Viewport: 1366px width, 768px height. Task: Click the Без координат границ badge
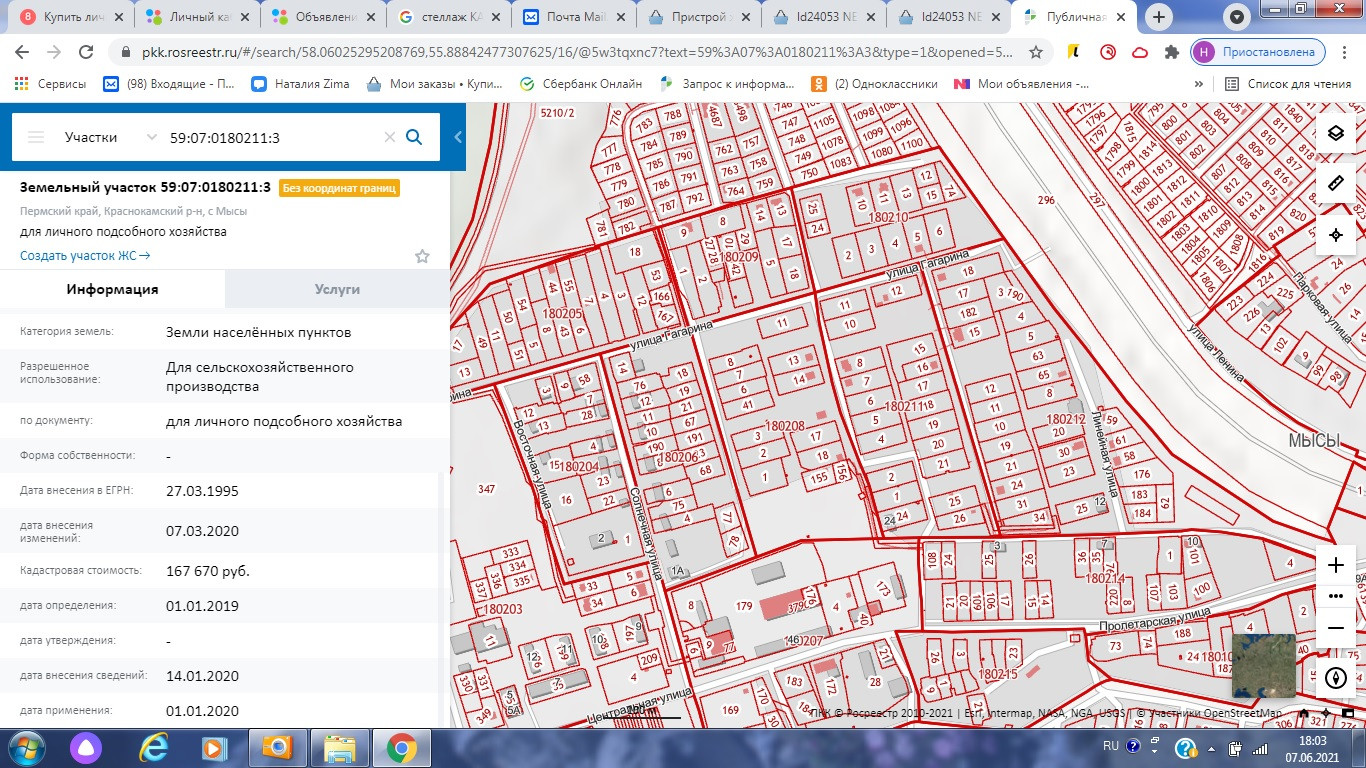click(x=339, y=188)
